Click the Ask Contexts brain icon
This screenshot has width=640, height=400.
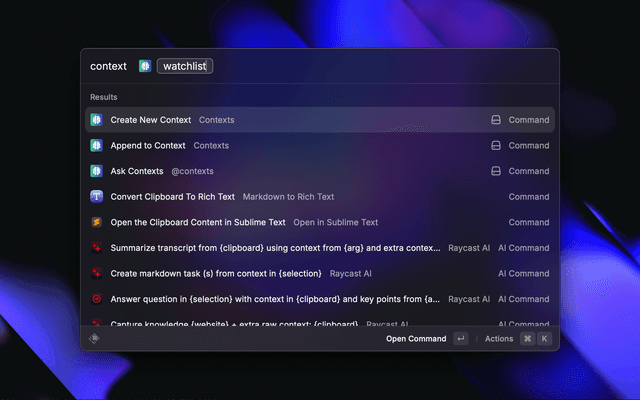(97, 171)
